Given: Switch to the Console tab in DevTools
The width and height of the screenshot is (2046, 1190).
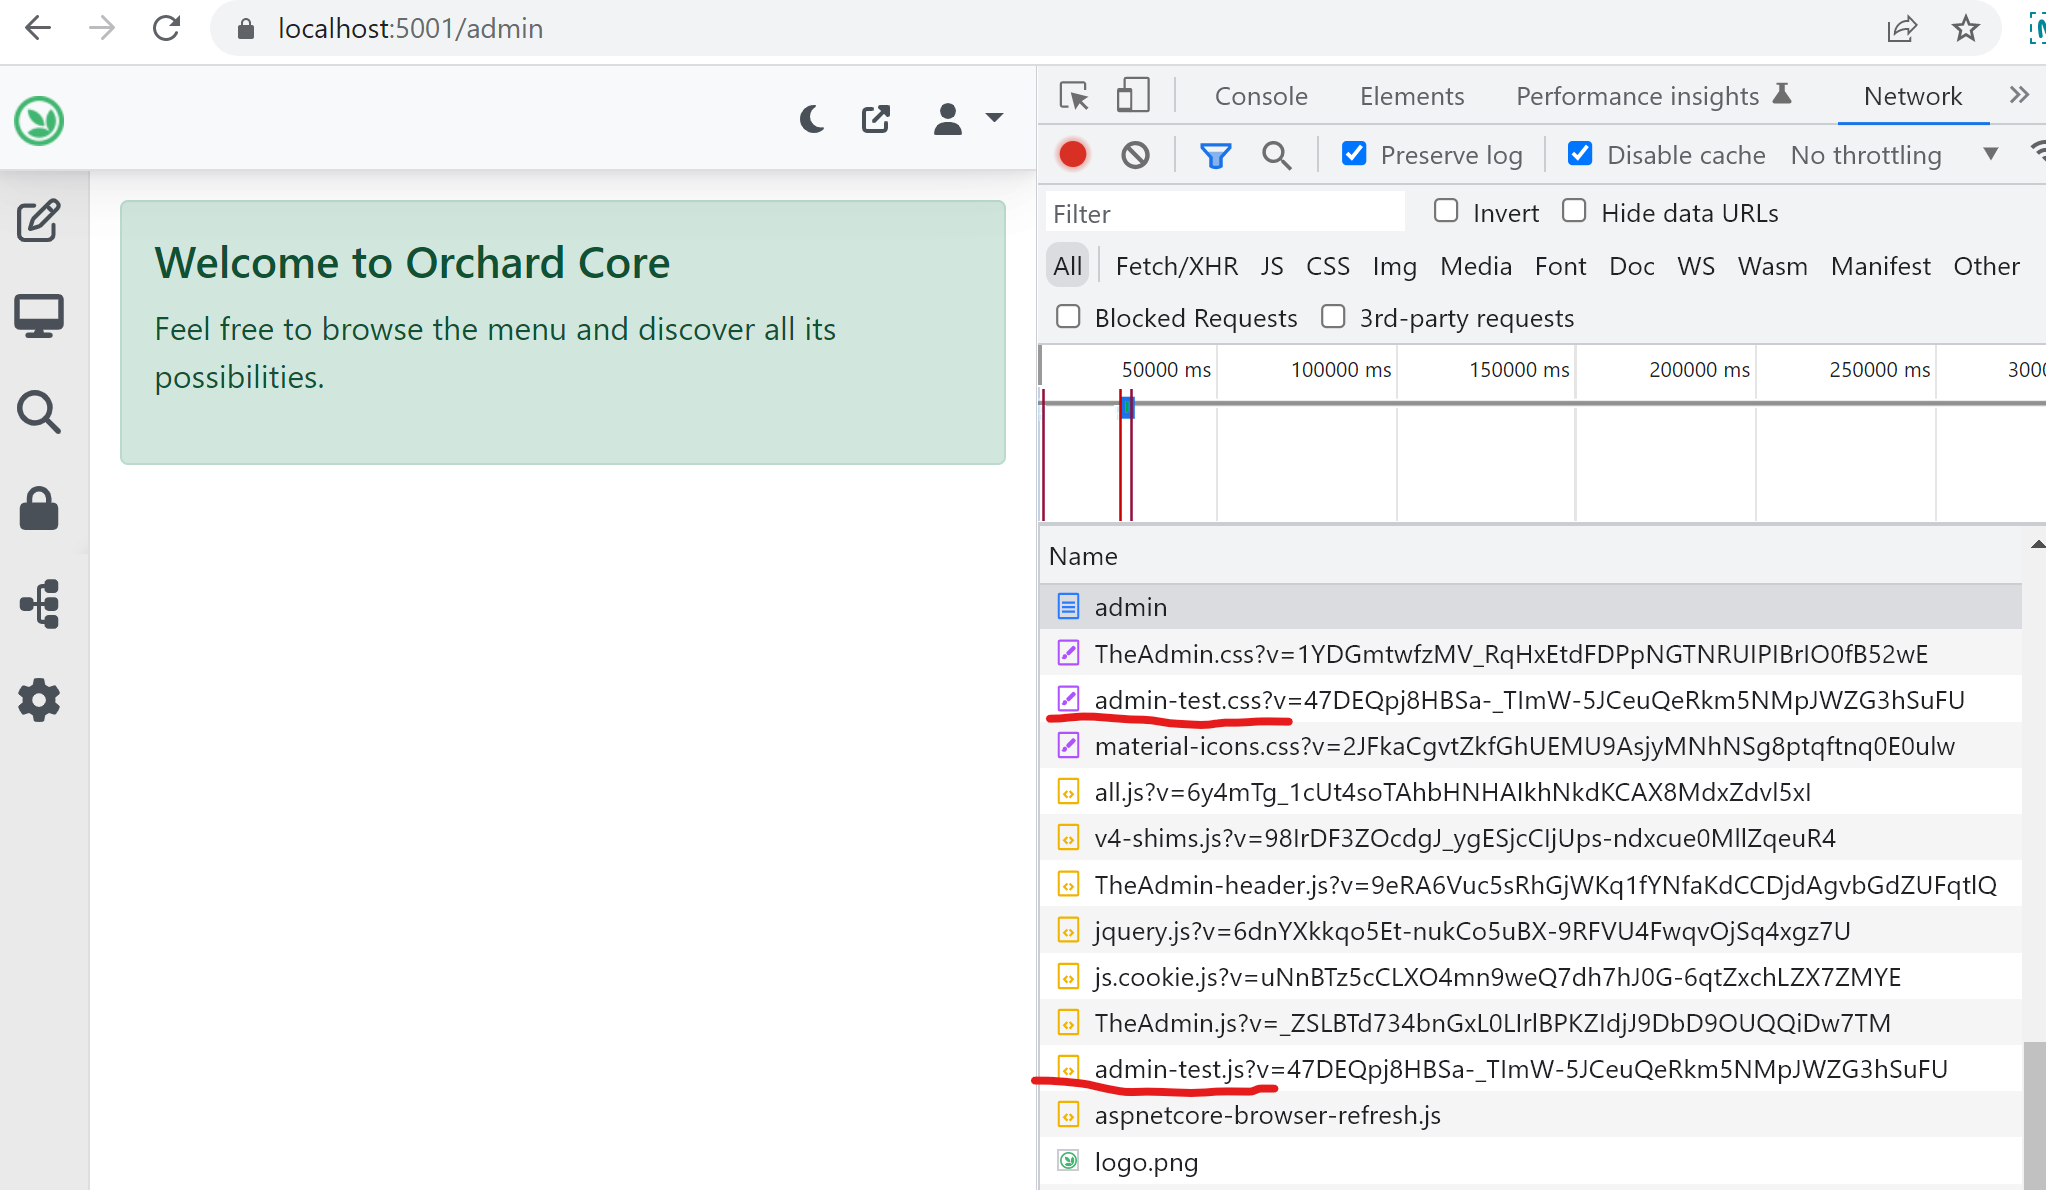Looking at the screenshot, I should (1260, 95).
